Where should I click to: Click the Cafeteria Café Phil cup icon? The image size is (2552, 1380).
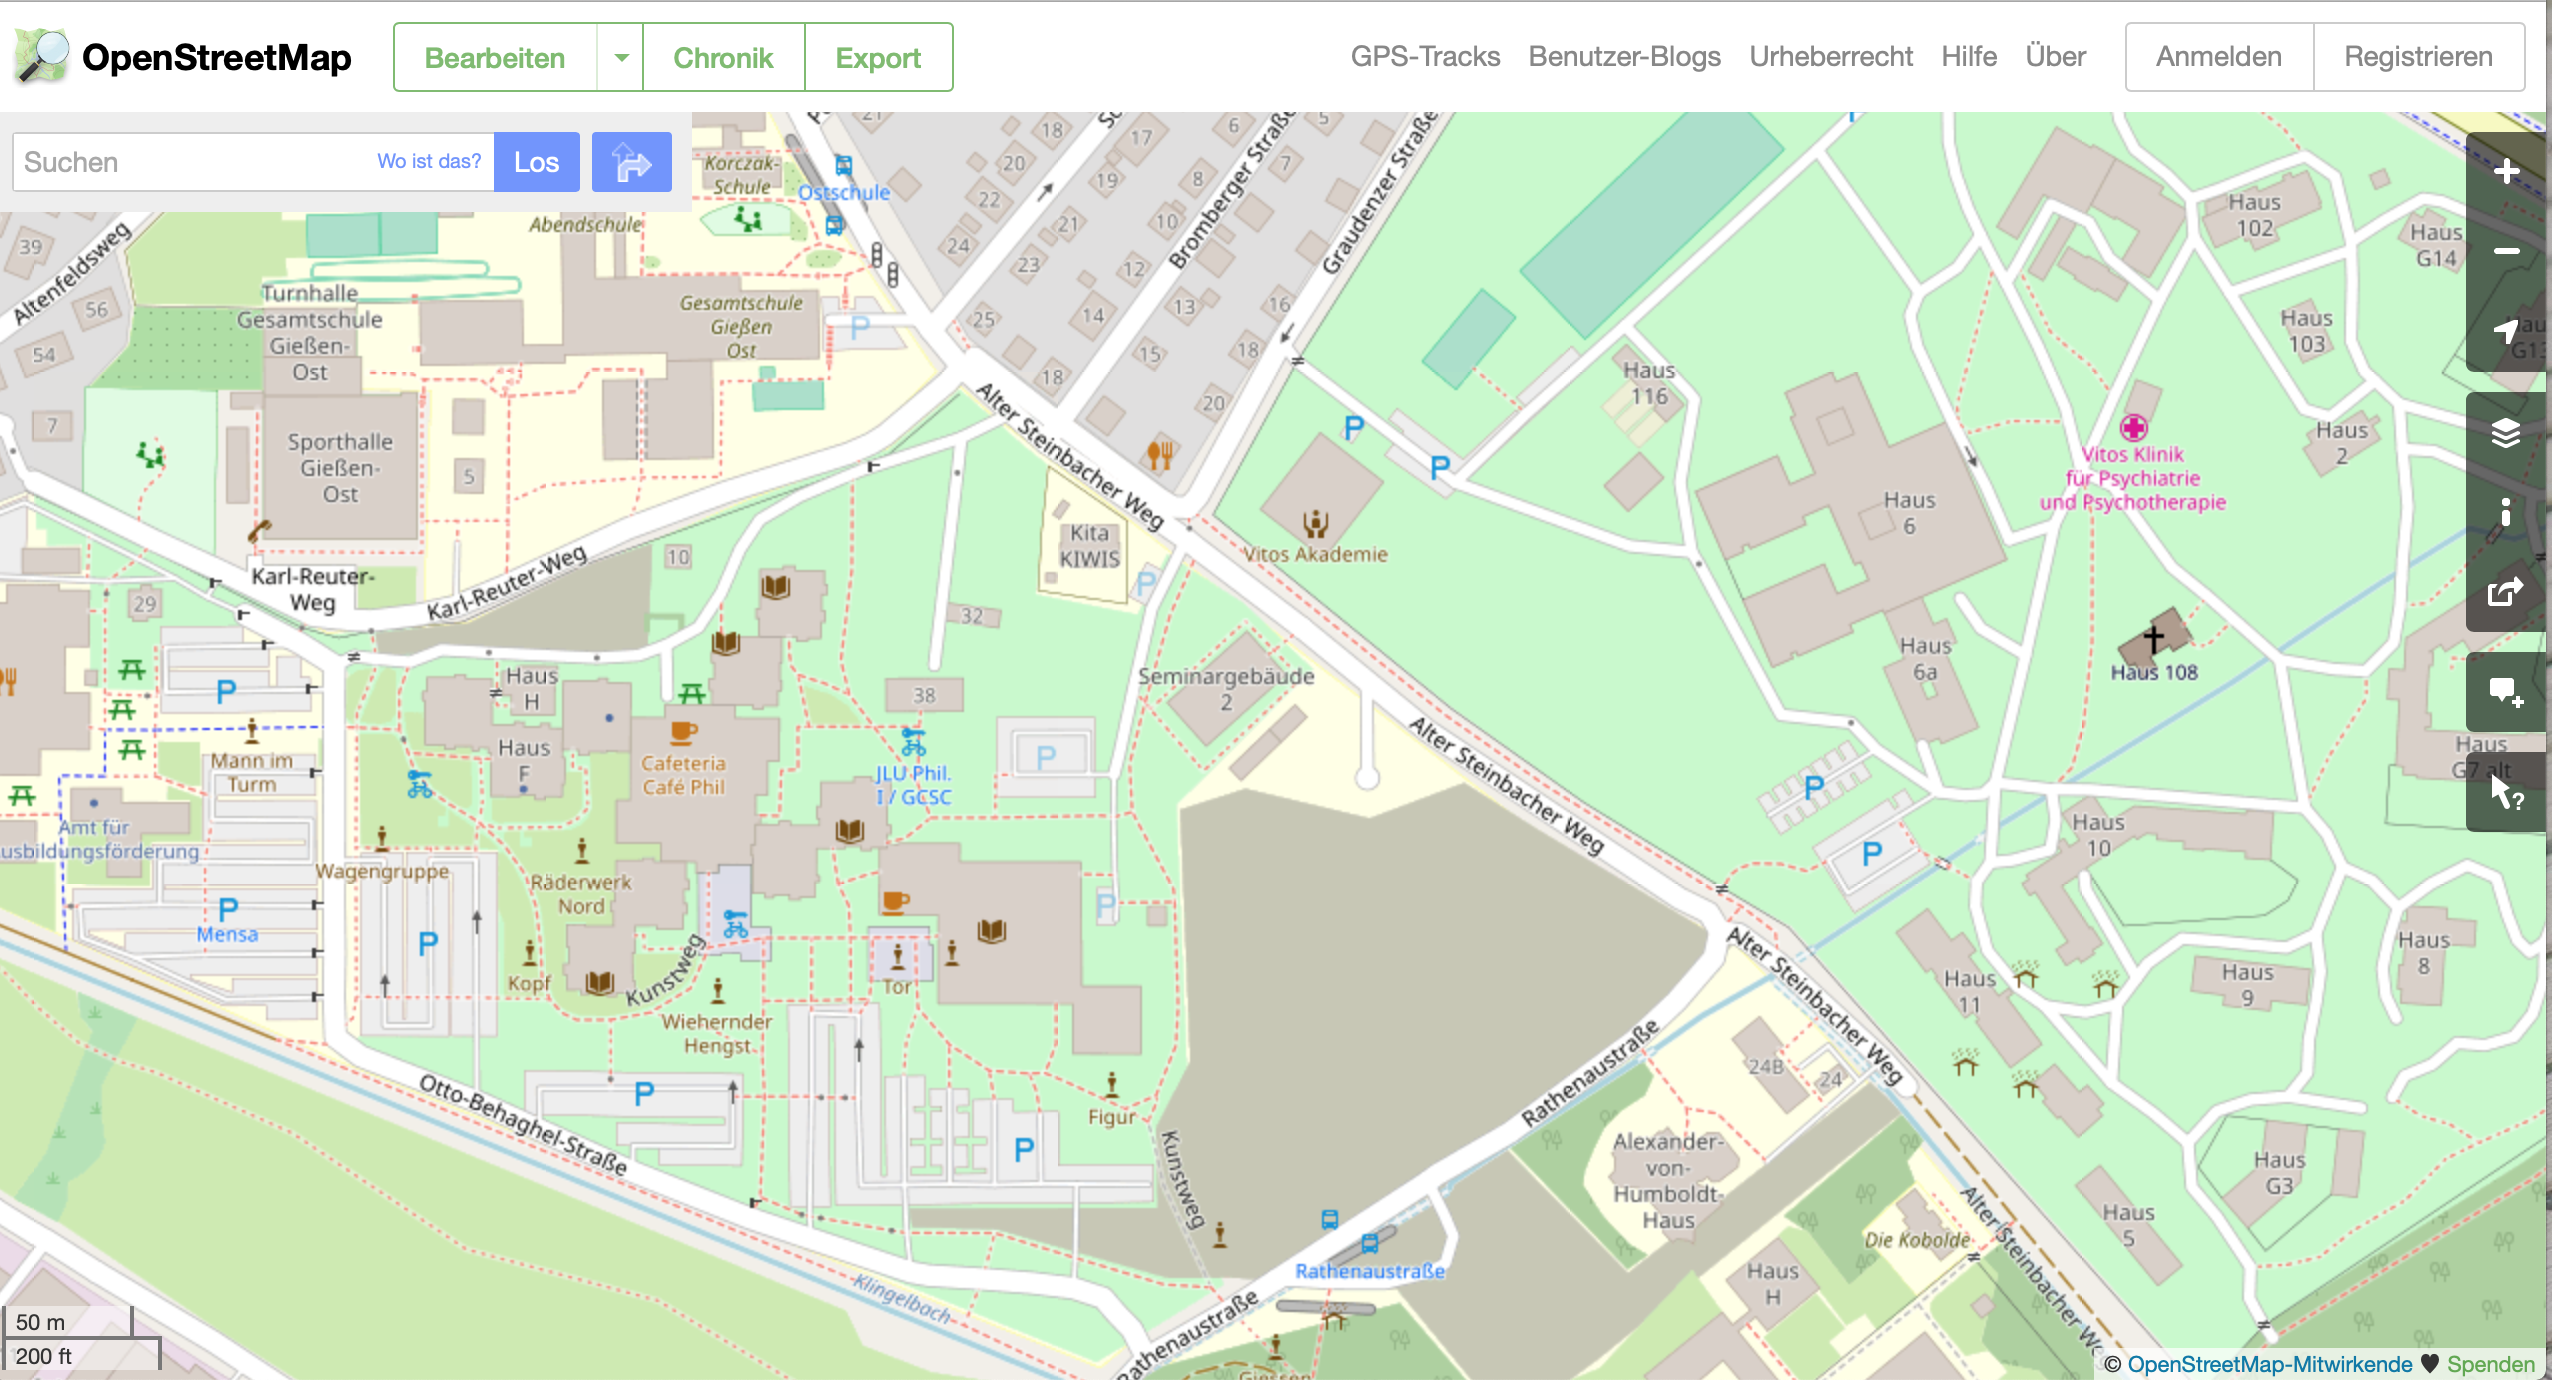pyautogui.click(x=684, y=733)
